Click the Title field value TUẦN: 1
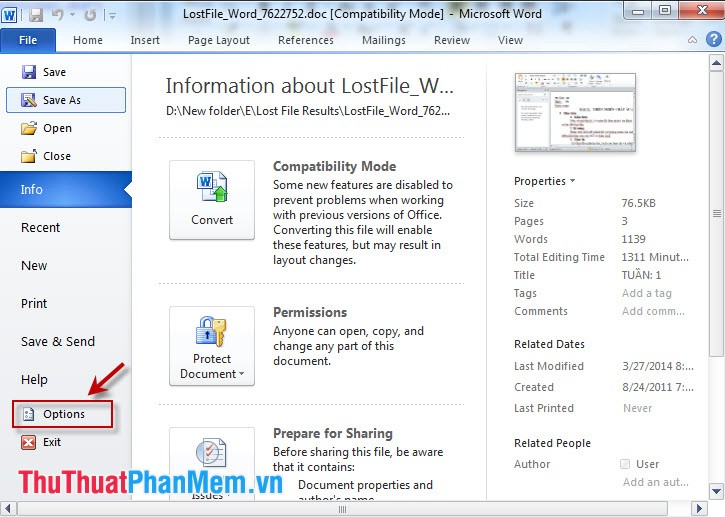Viewport: 725px width, 517px height. click(x=641, y=275)
